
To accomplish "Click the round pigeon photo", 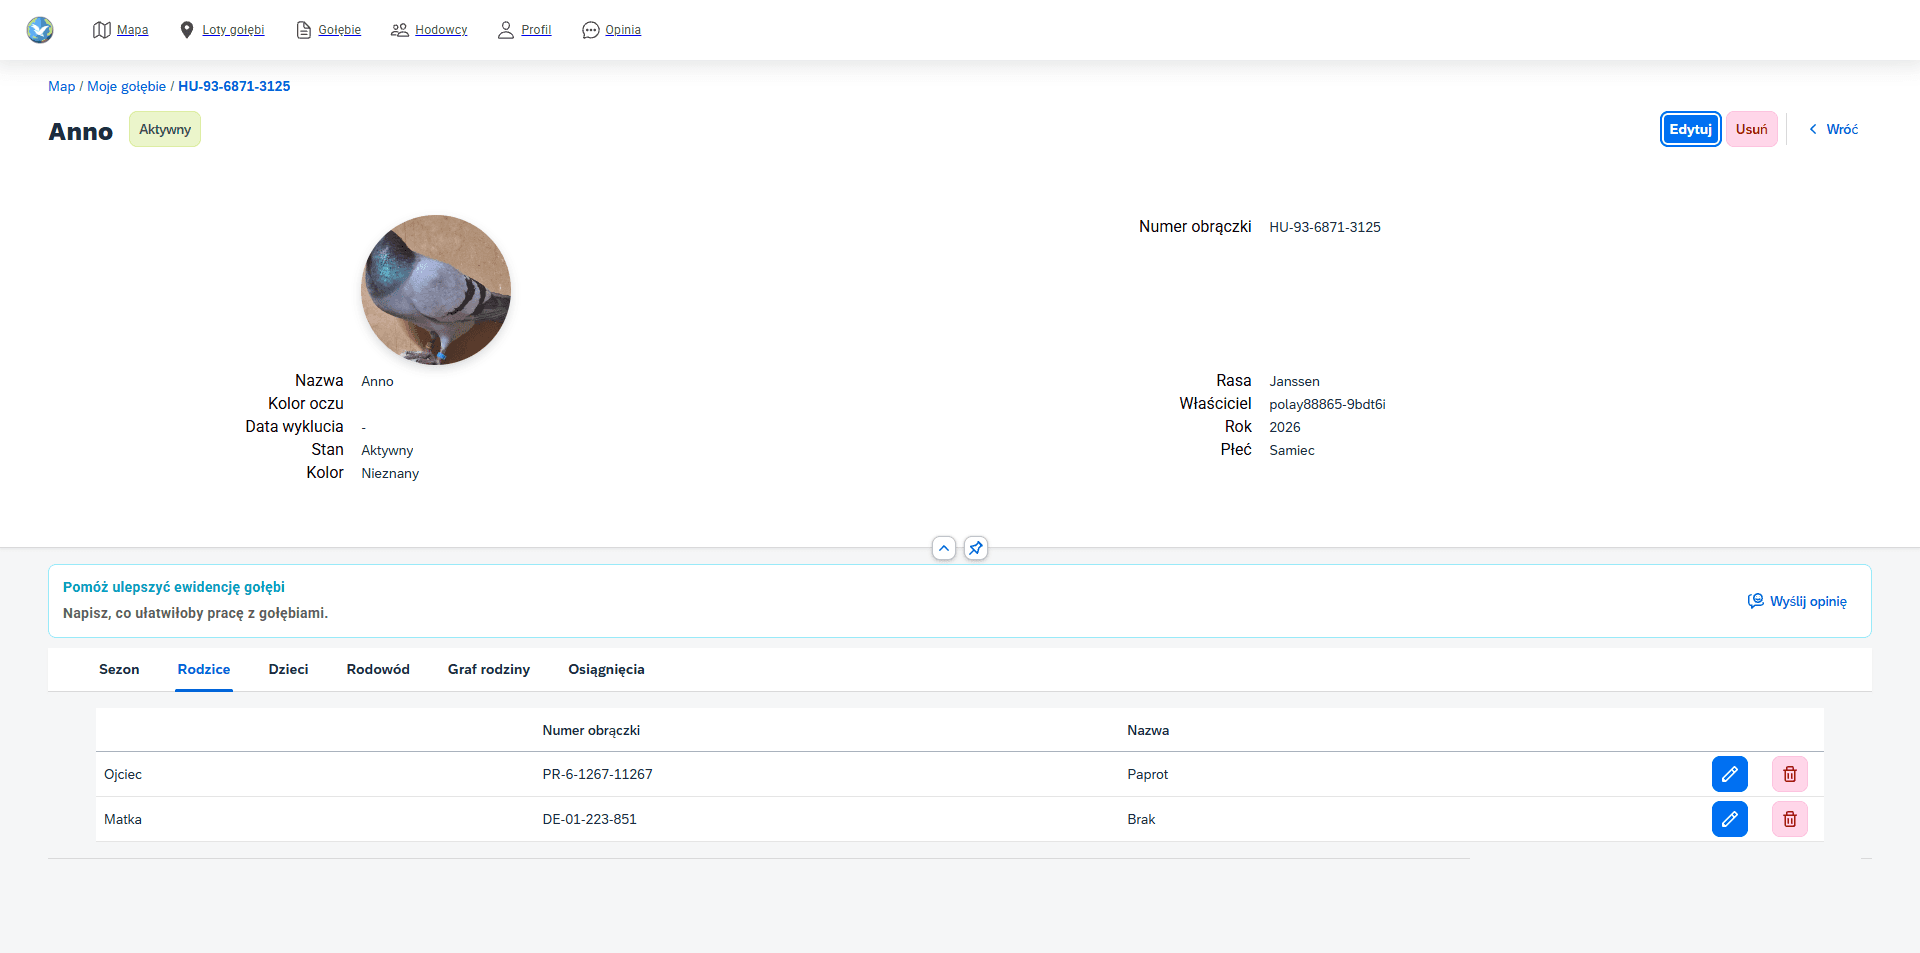I will pos(436,290).
